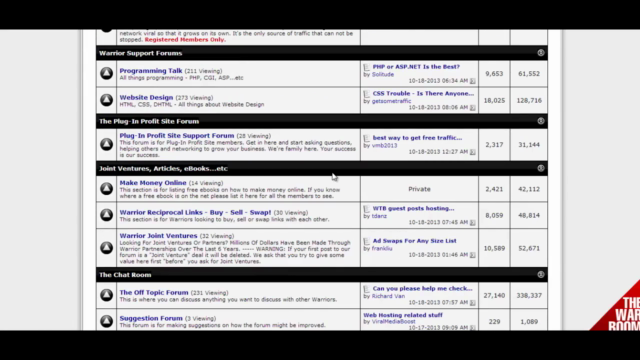Open The Chat Room header link
The image size is (640, 360).
(x=125, y=275)
